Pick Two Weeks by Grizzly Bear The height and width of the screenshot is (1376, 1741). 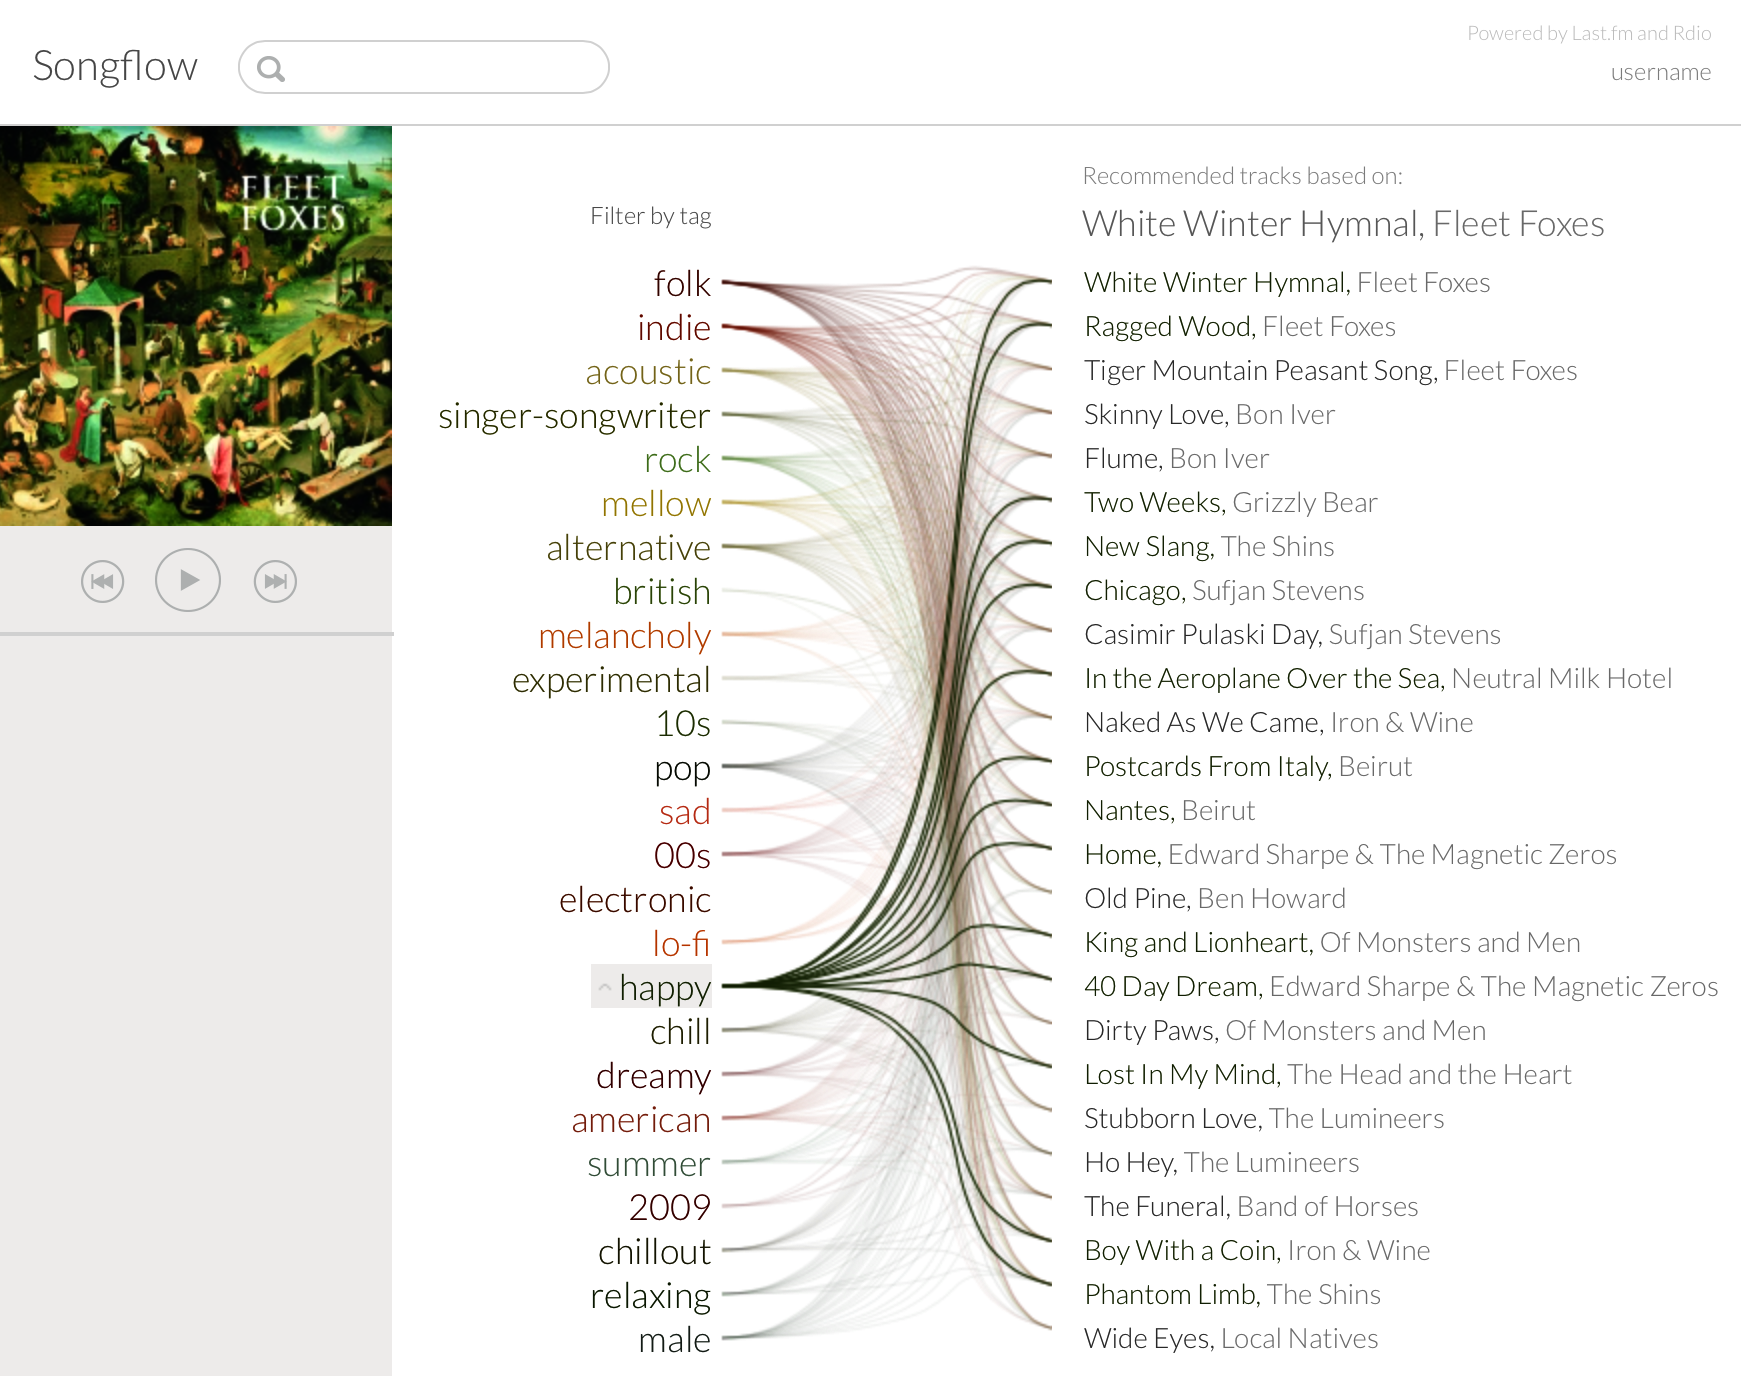pos(1231,503)
